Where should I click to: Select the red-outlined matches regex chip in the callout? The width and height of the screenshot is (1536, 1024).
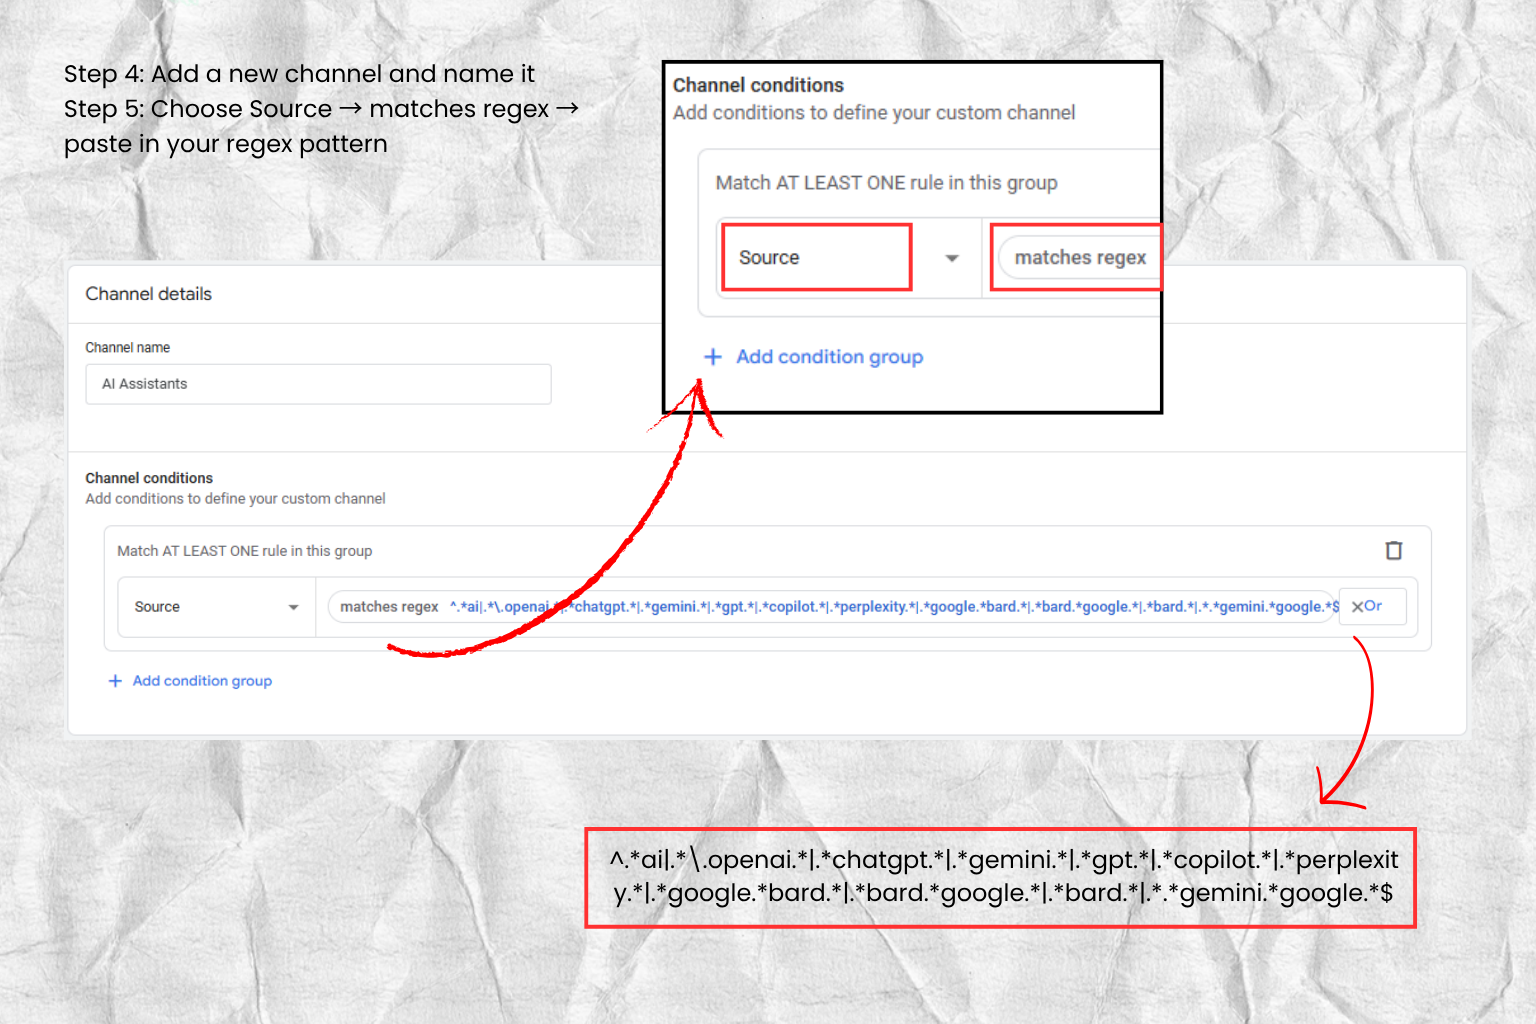(x=1079, y=258)
